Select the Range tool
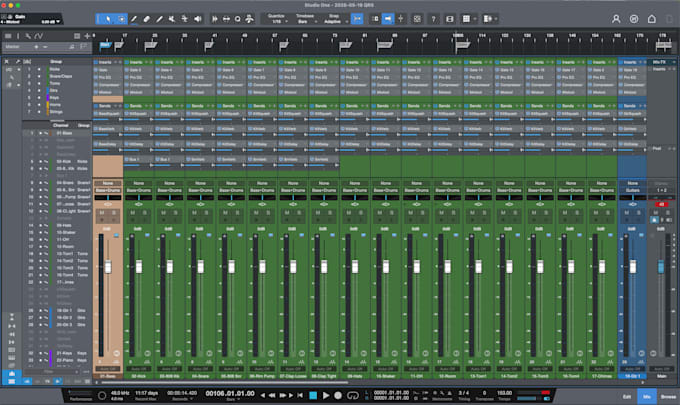680x405 pixels. click(x=121, y=19)
